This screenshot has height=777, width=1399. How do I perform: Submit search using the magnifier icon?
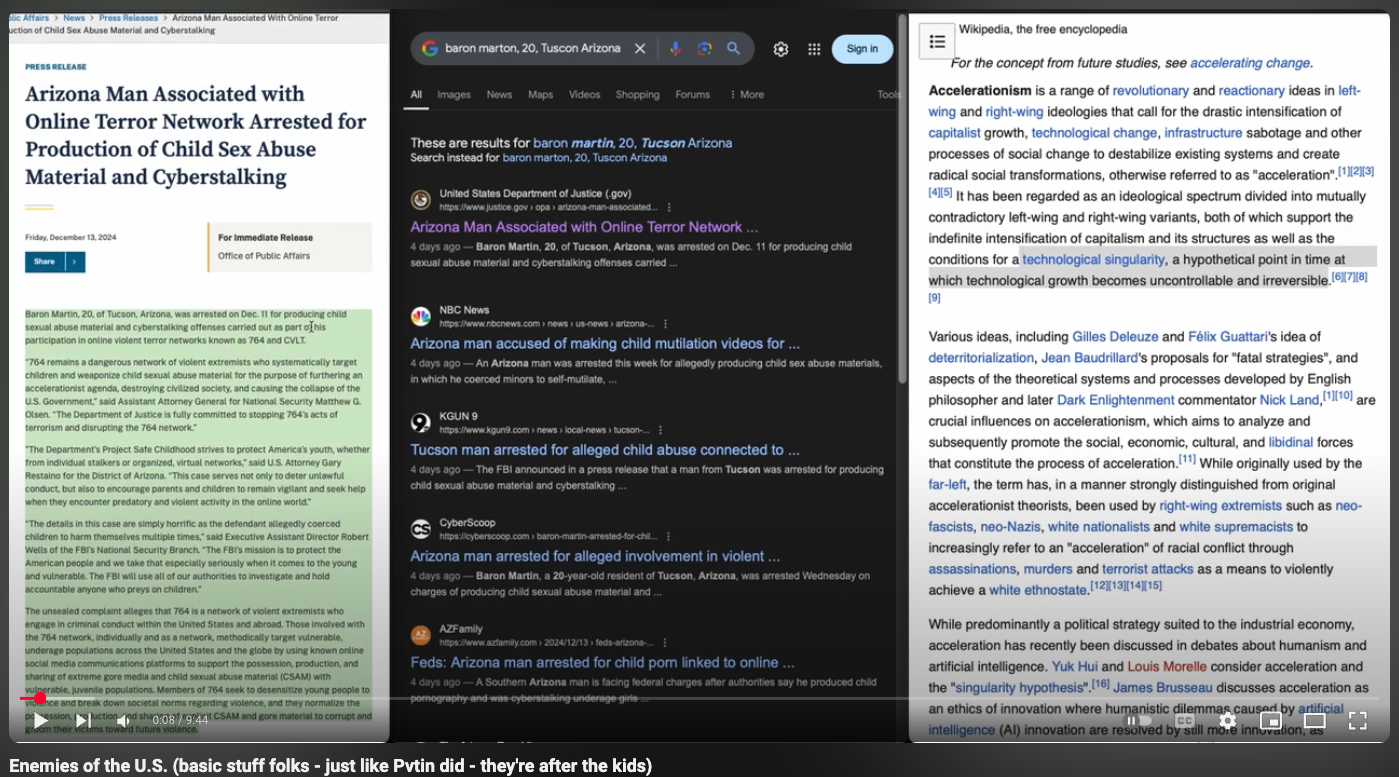tap(733, 48)
